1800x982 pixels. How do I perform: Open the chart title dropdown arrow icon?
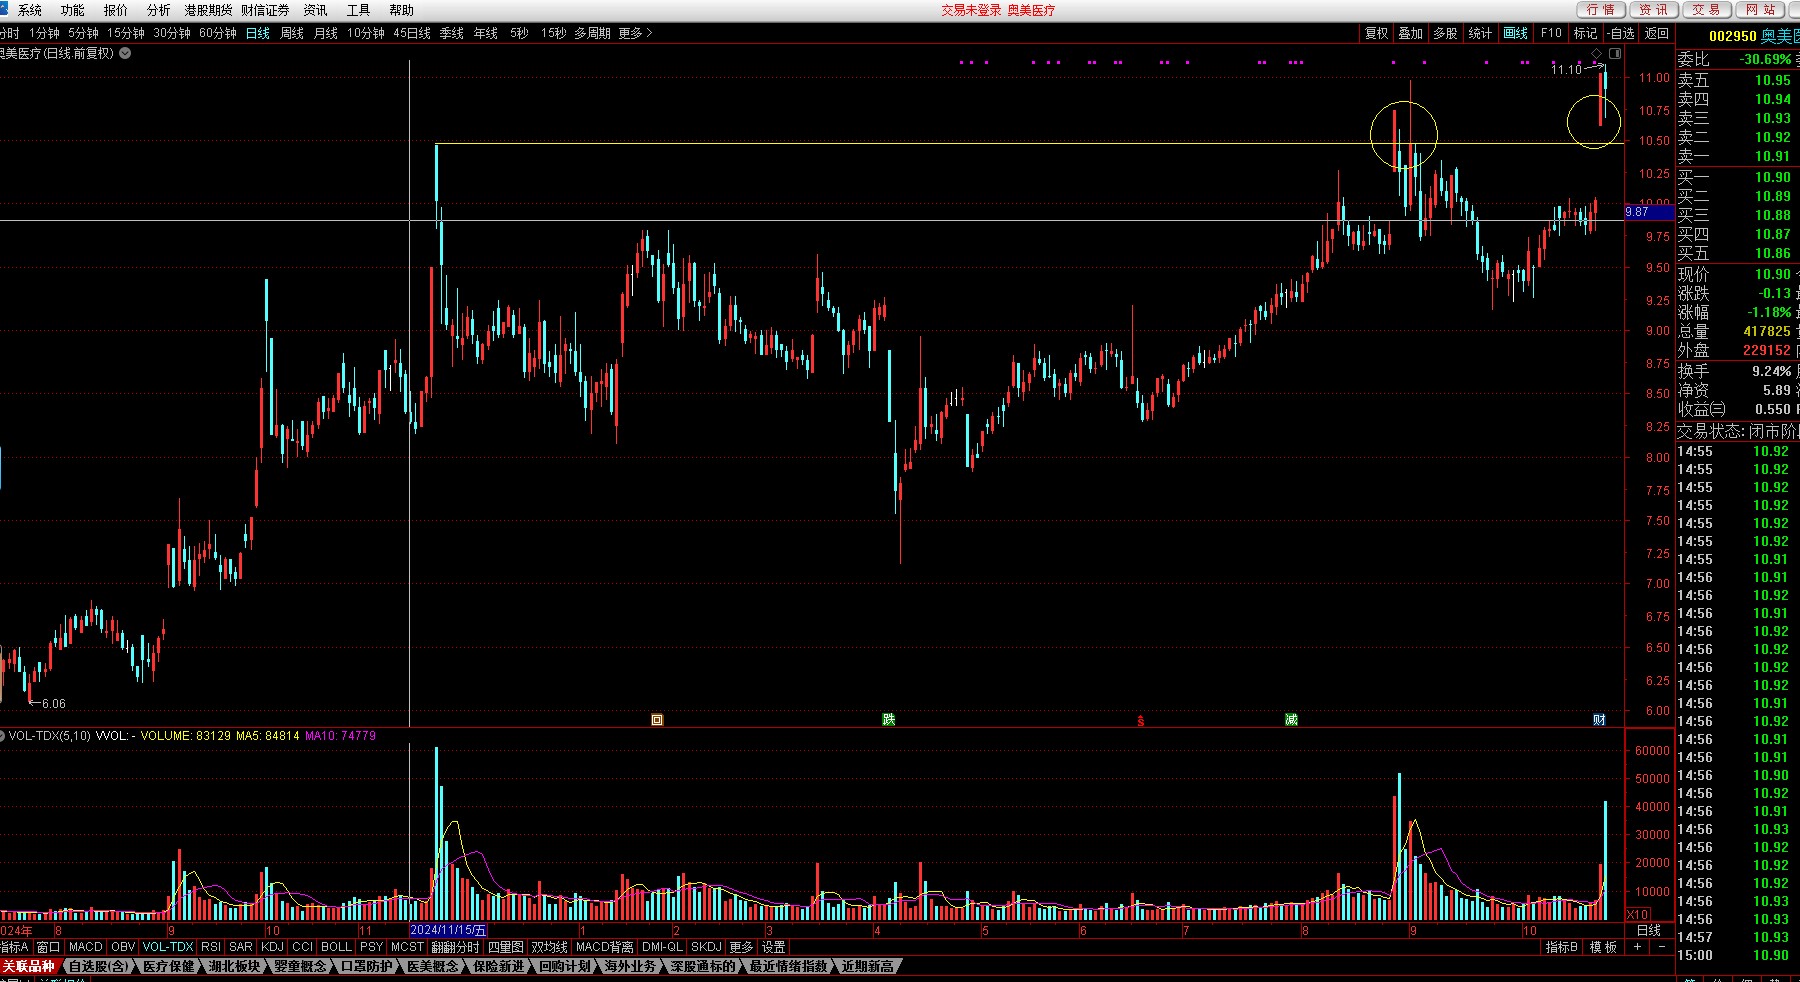pos(125,53)
